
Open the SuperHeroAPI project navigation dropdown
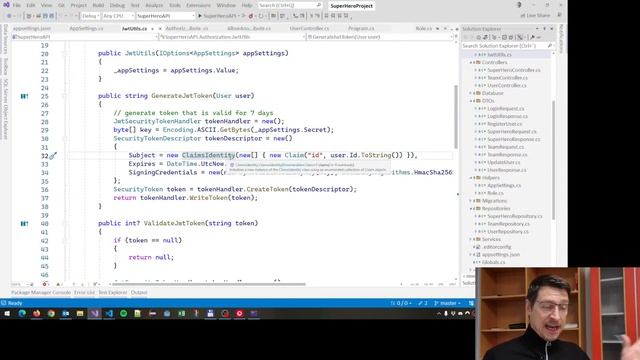pos(84,37)
